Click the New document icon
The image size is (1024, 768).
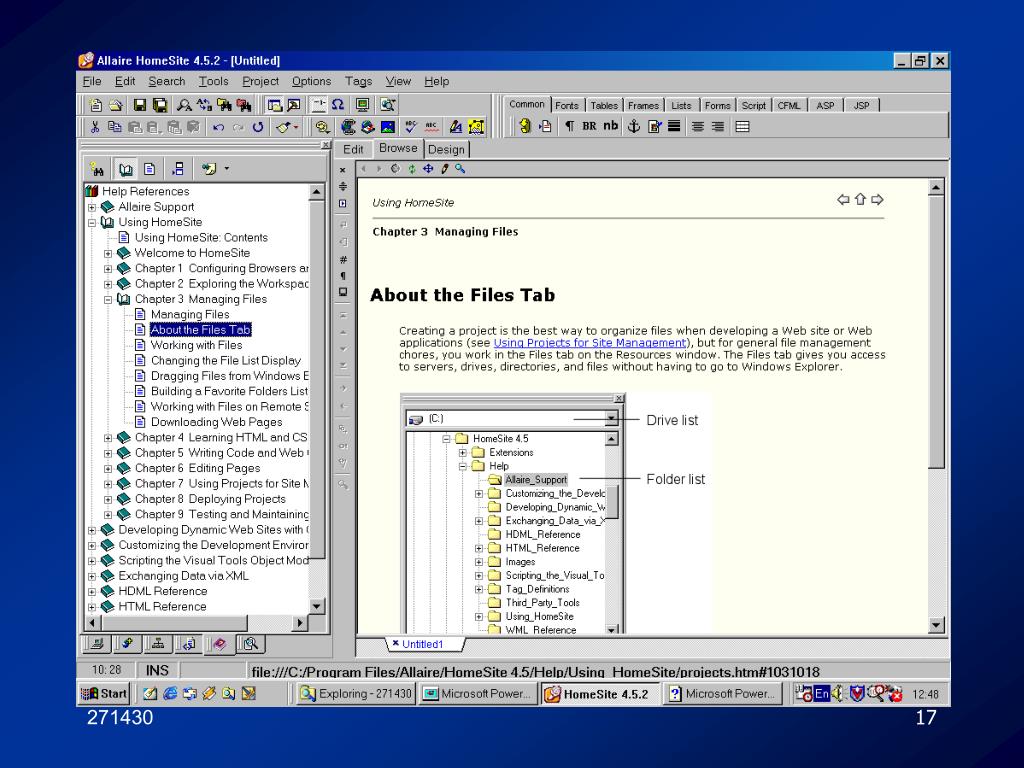pyautogui.click(x=96, y=104)
